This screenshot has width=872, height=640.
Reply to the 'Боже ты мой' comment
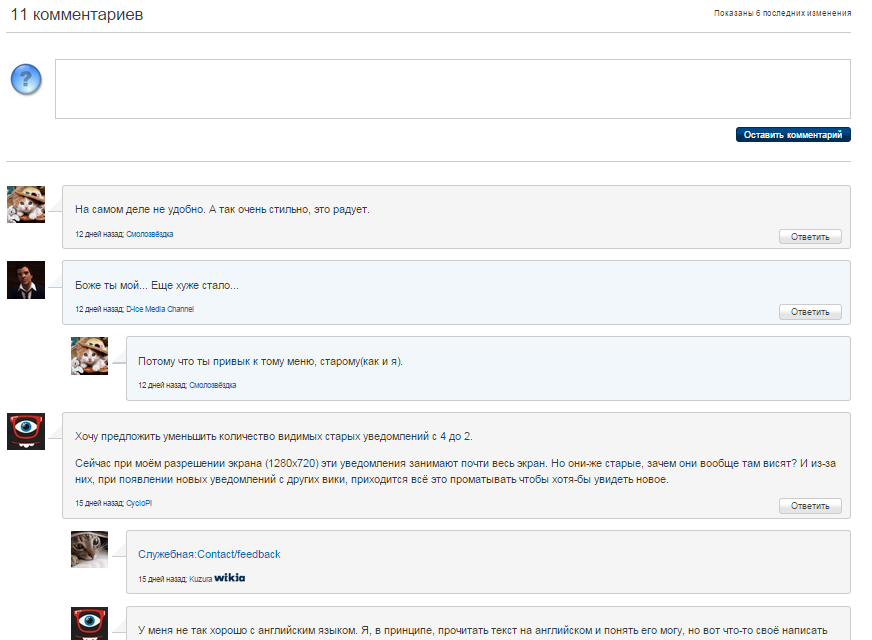[x=810, y=312]
